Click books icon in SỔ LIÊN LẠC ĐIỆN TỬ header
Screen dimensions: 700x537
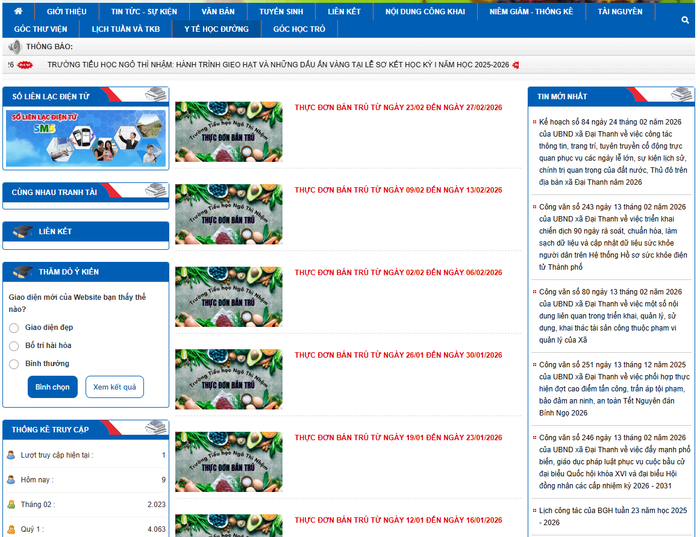tap(156, 95)
